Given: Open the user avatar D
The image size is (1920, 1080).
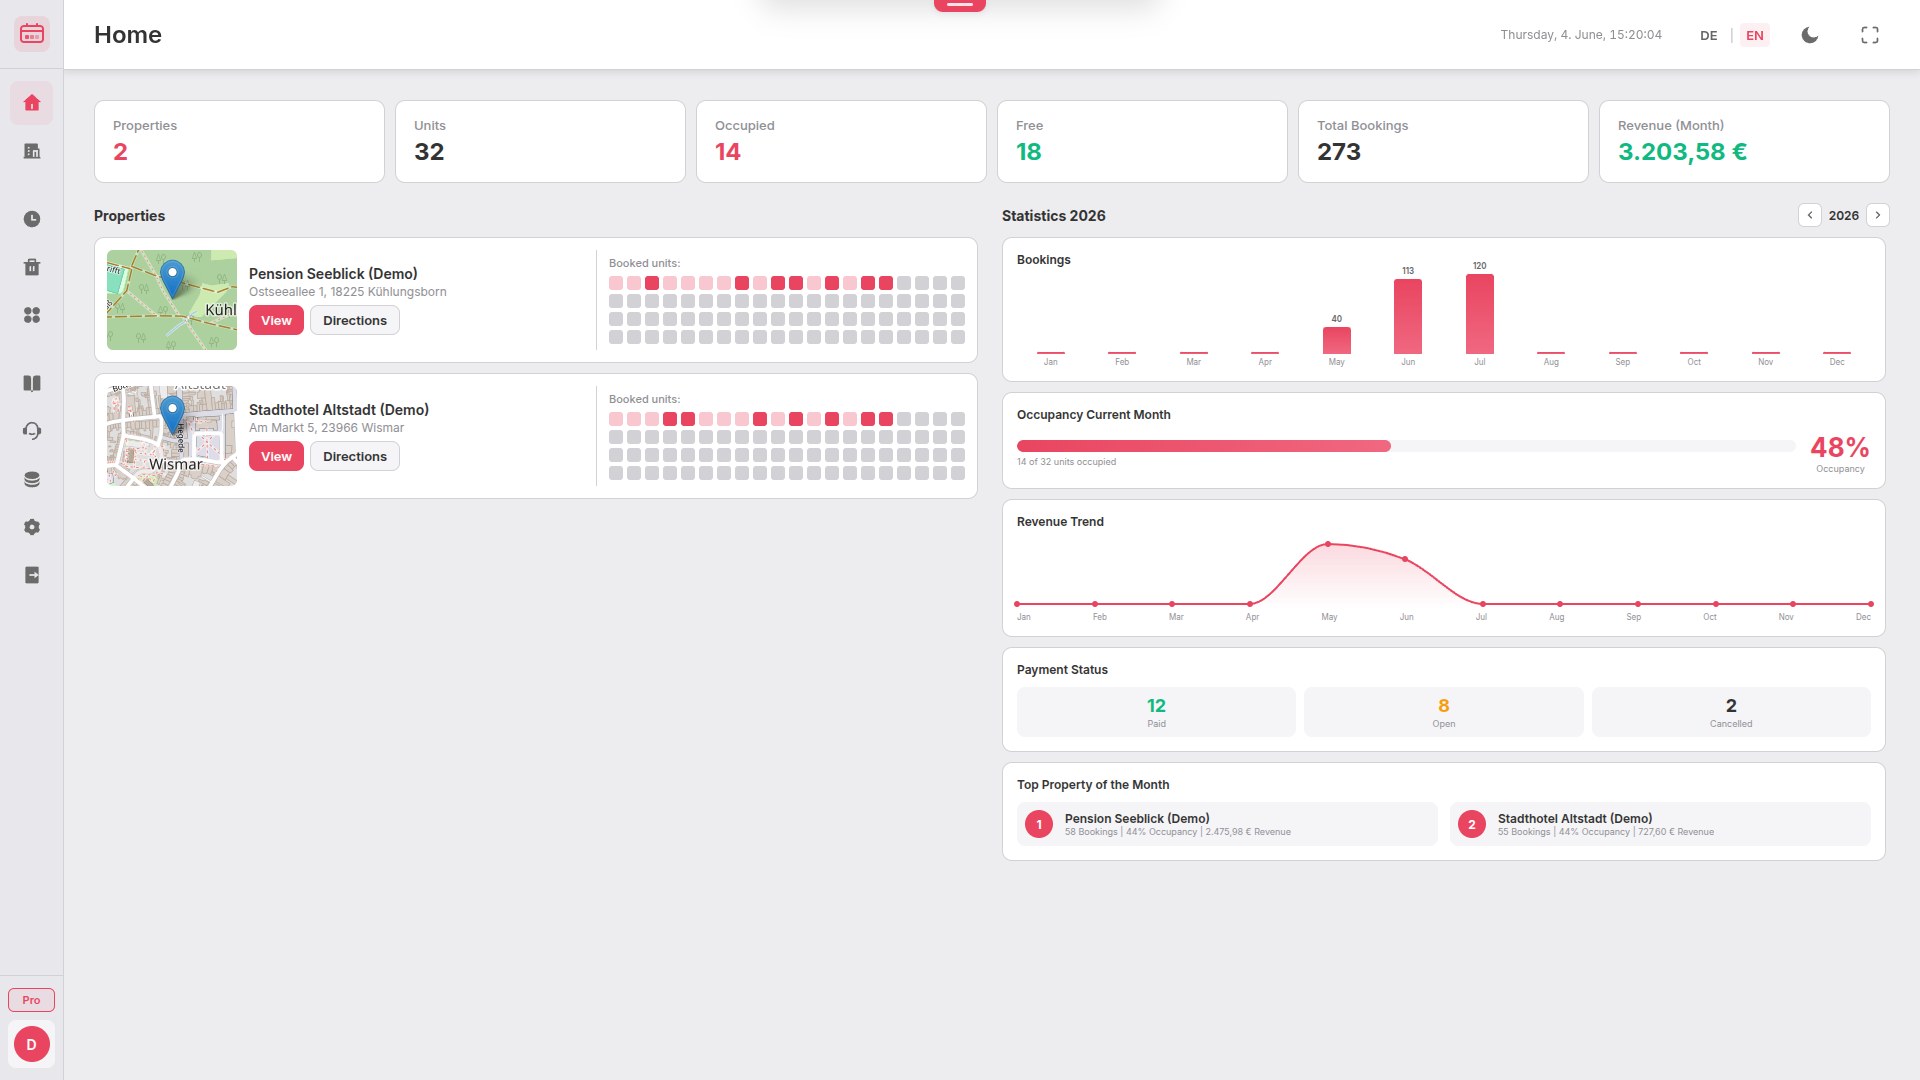Looking at the screenshot, I should [32, 1044].
